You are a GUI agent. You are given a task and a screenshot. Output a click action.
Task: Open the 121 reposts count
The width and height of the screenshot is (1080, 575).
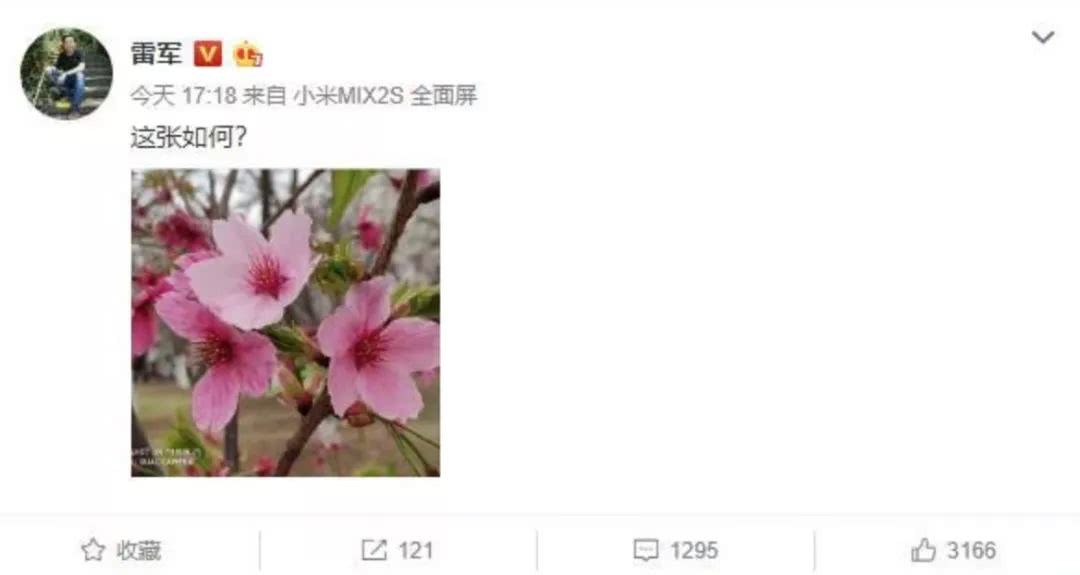tap(415, 550)
